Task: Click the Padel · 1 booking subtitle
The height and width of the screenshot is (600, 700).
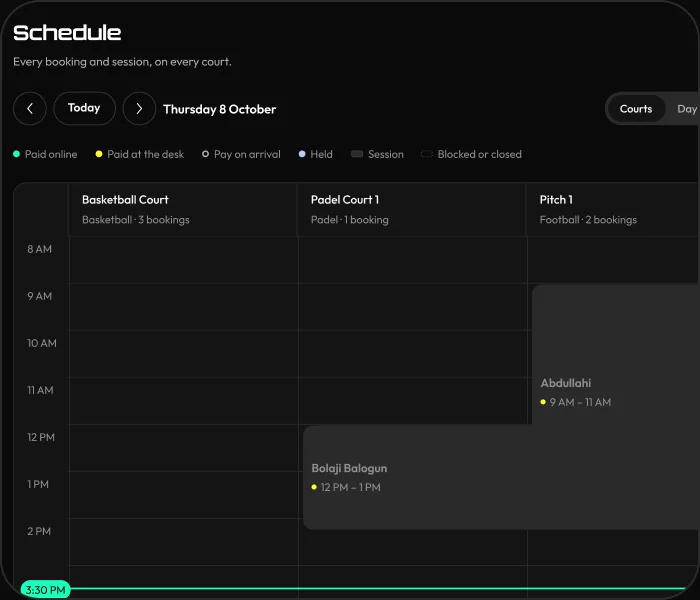Action: (350, 220)
